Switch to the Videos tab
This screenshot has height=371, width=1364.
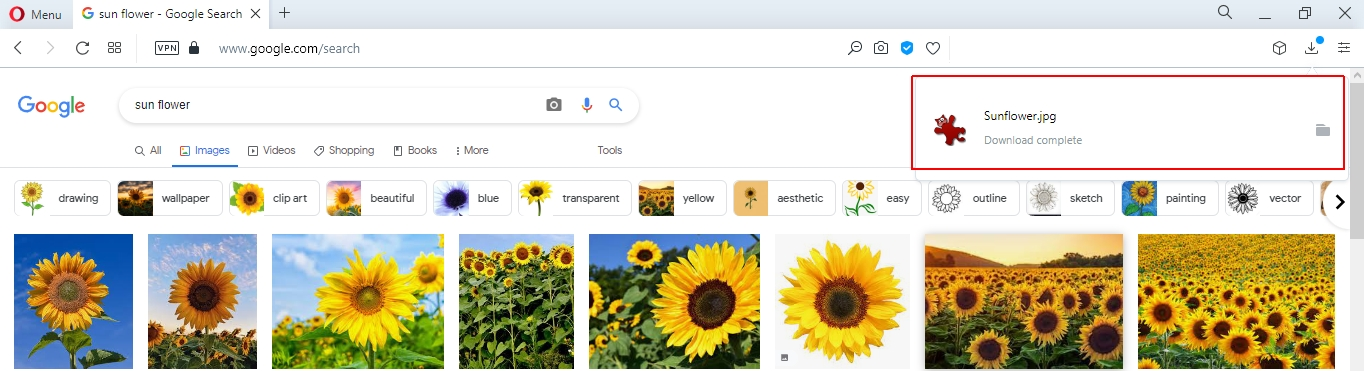(272, 151)
